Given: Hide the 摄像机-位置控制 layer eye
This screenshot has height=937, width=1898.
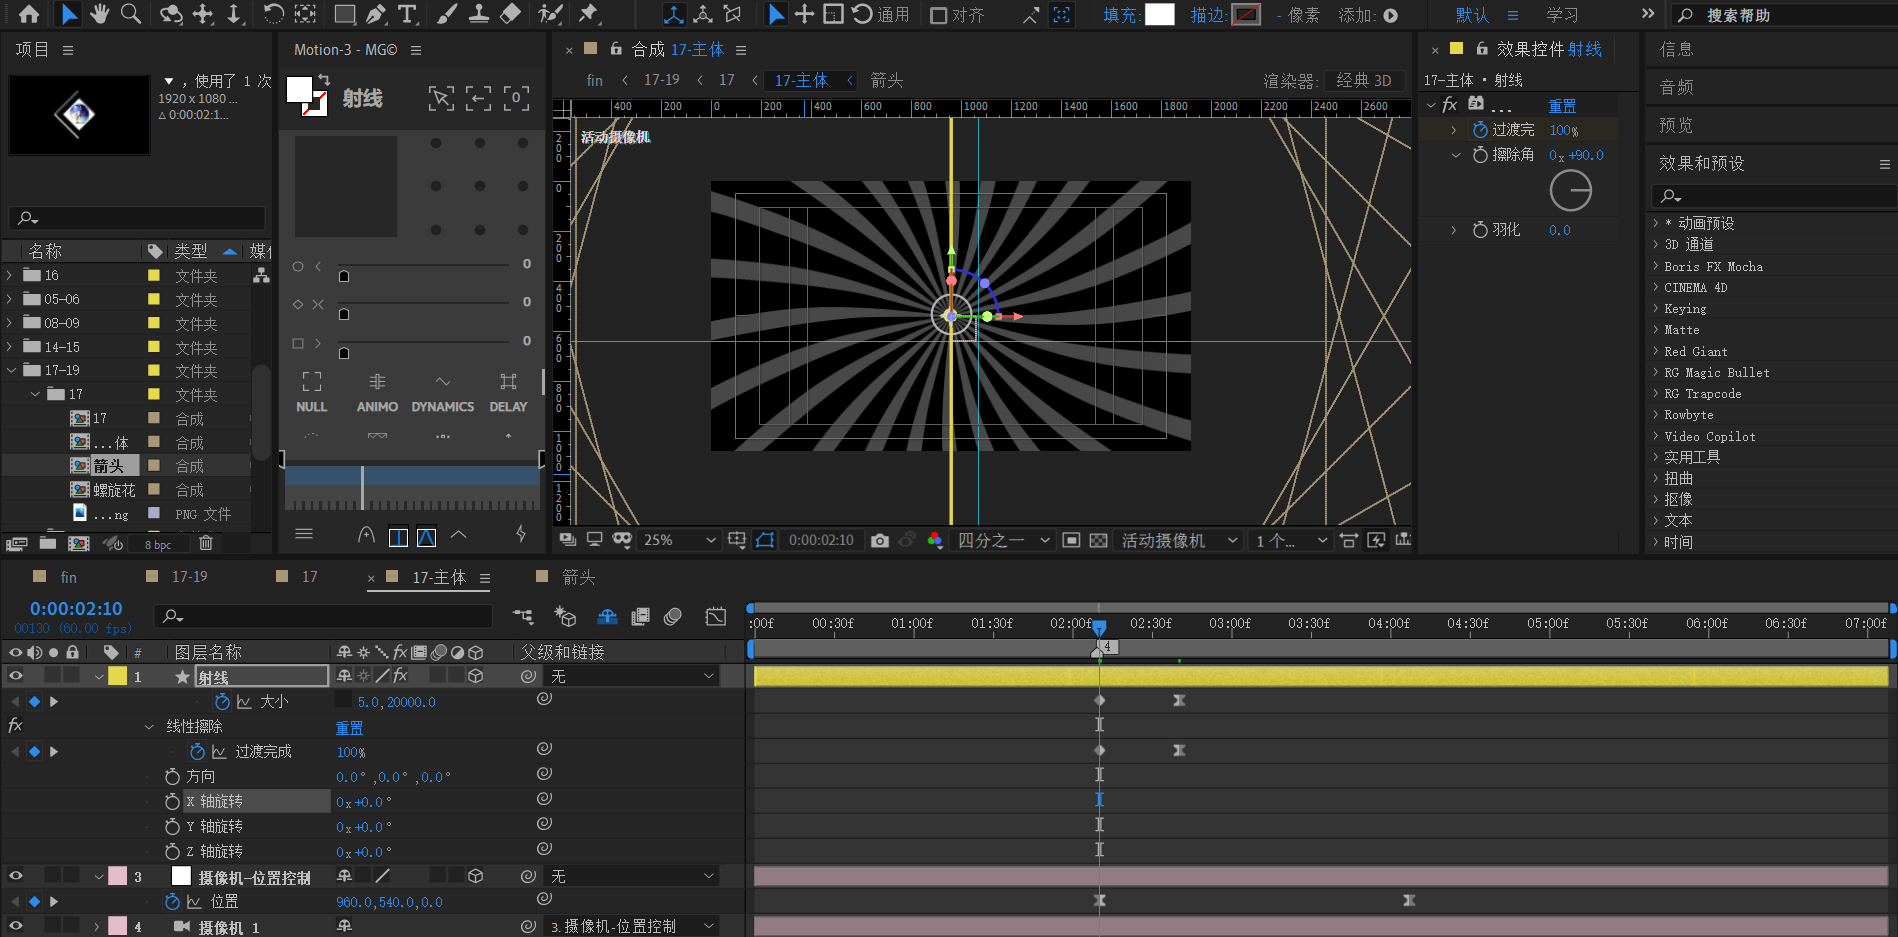Looking at the screenshot, I should pos(16,876).
